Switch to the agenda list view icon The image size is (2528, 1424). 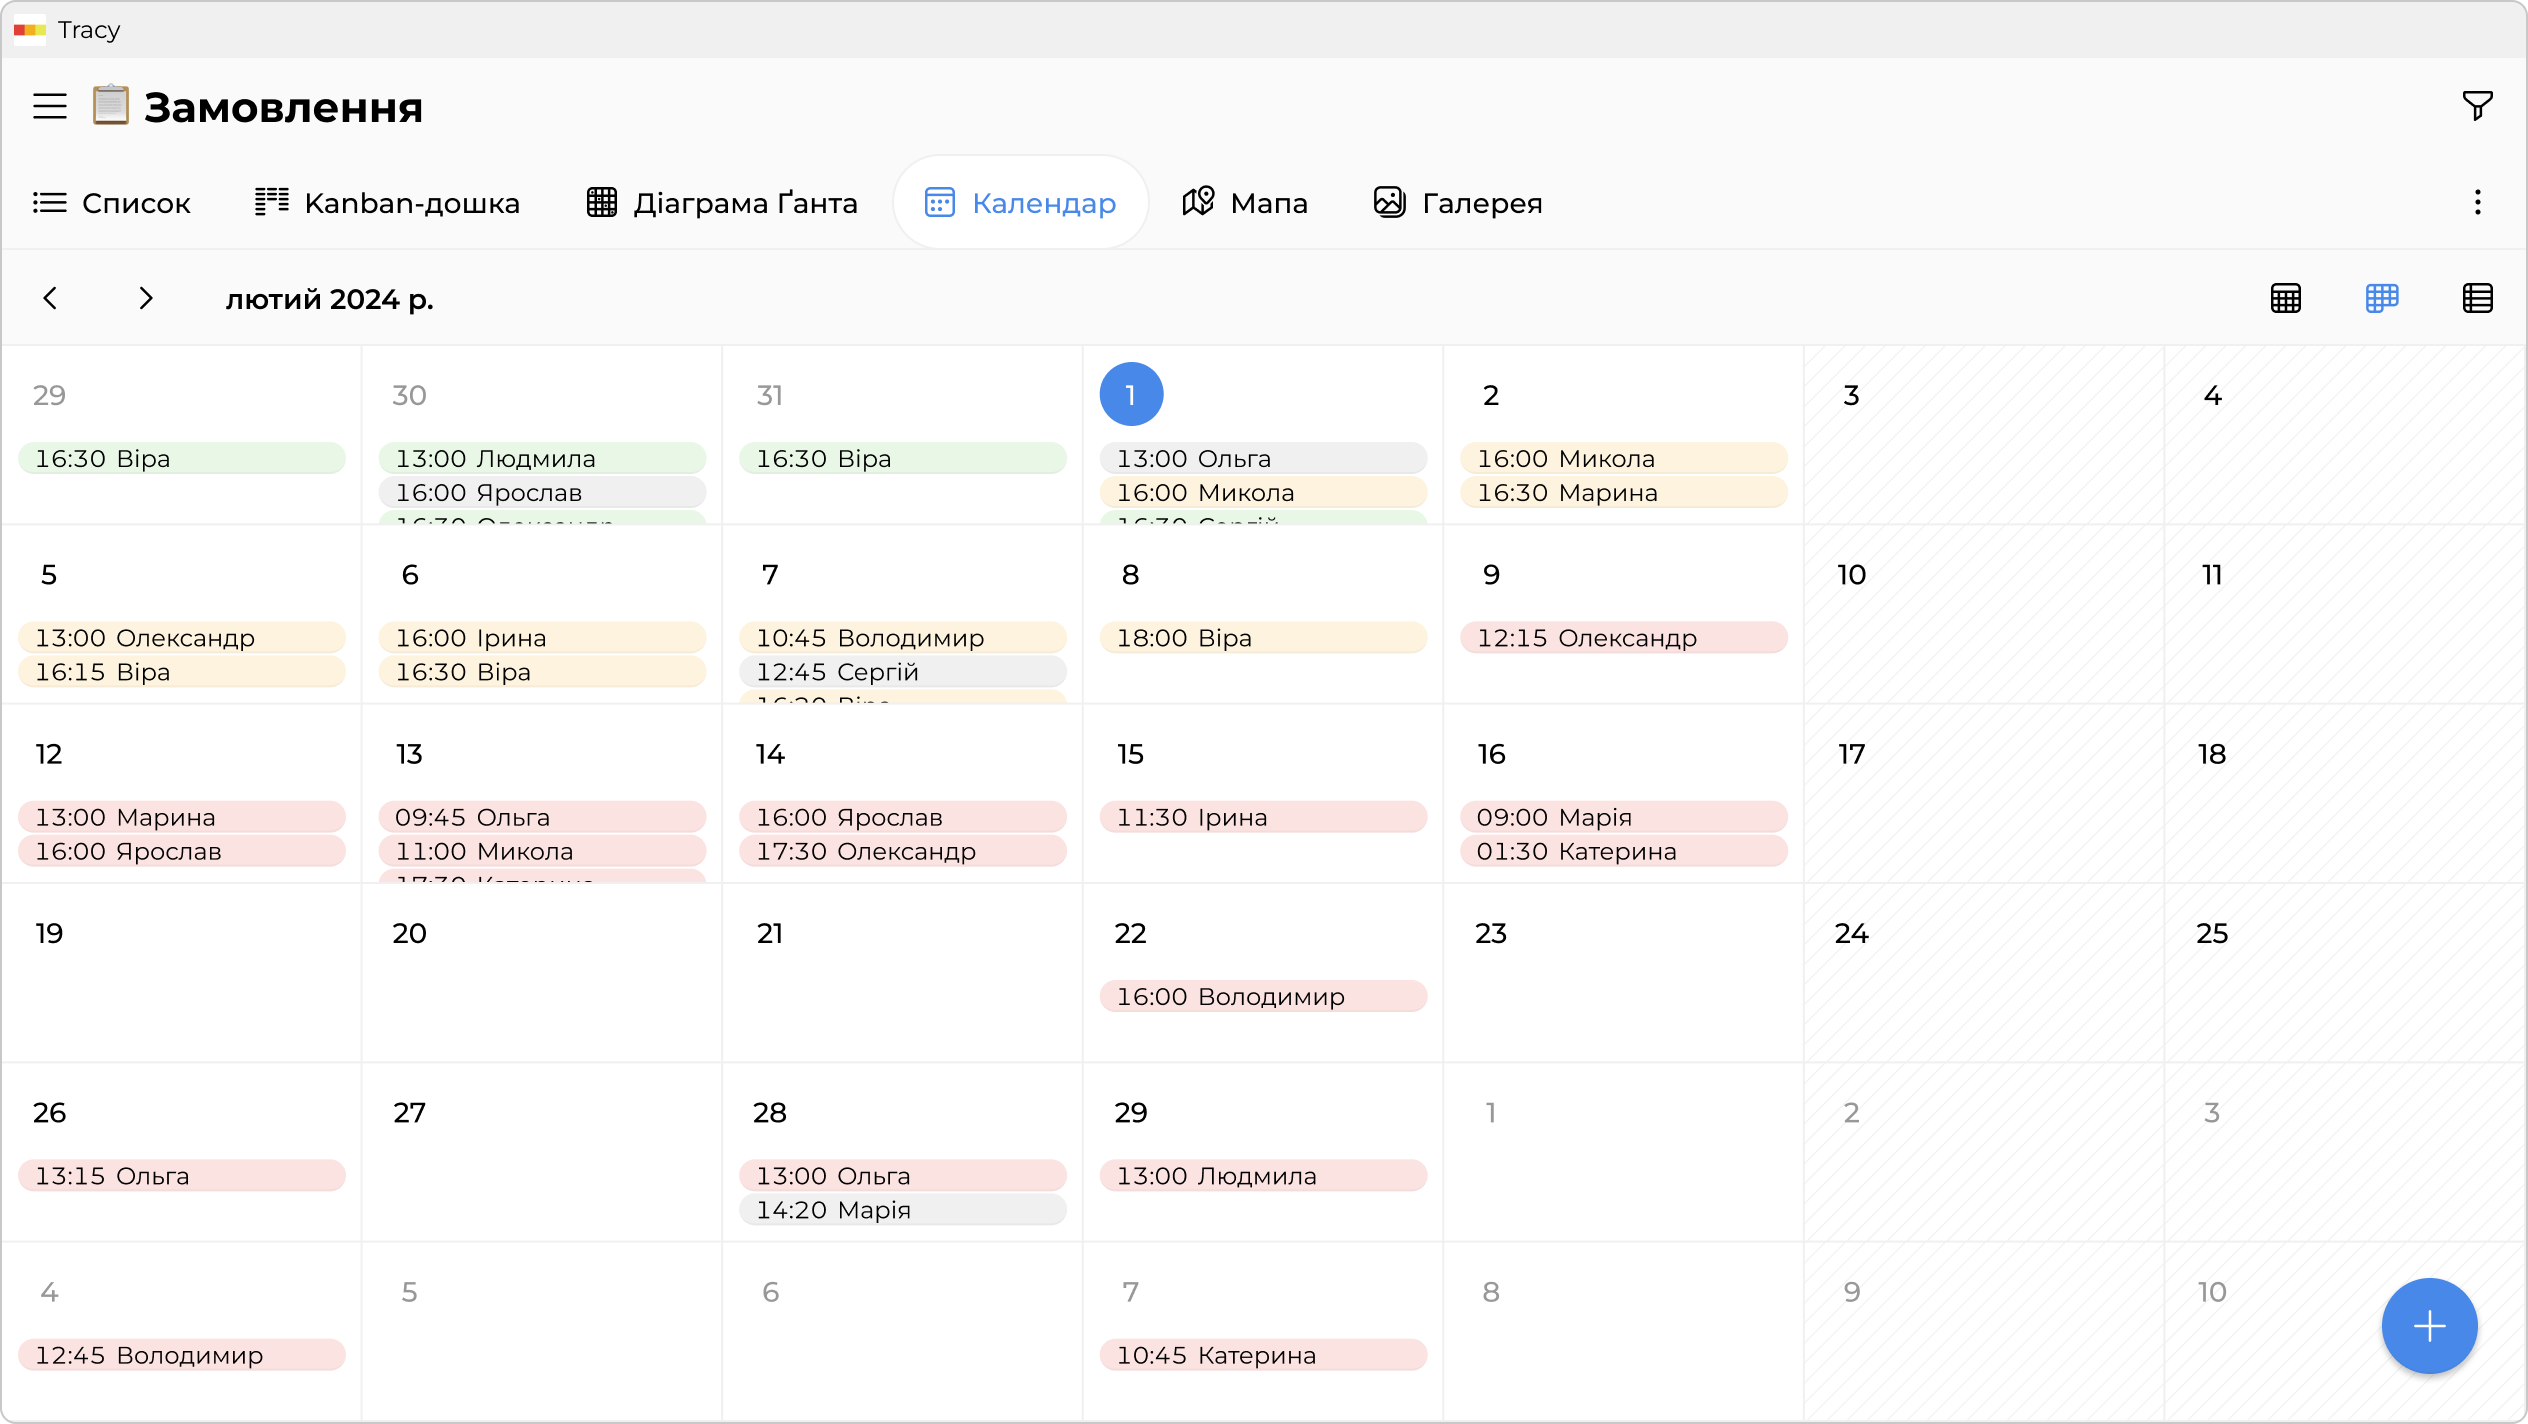tap(2477, 298)
